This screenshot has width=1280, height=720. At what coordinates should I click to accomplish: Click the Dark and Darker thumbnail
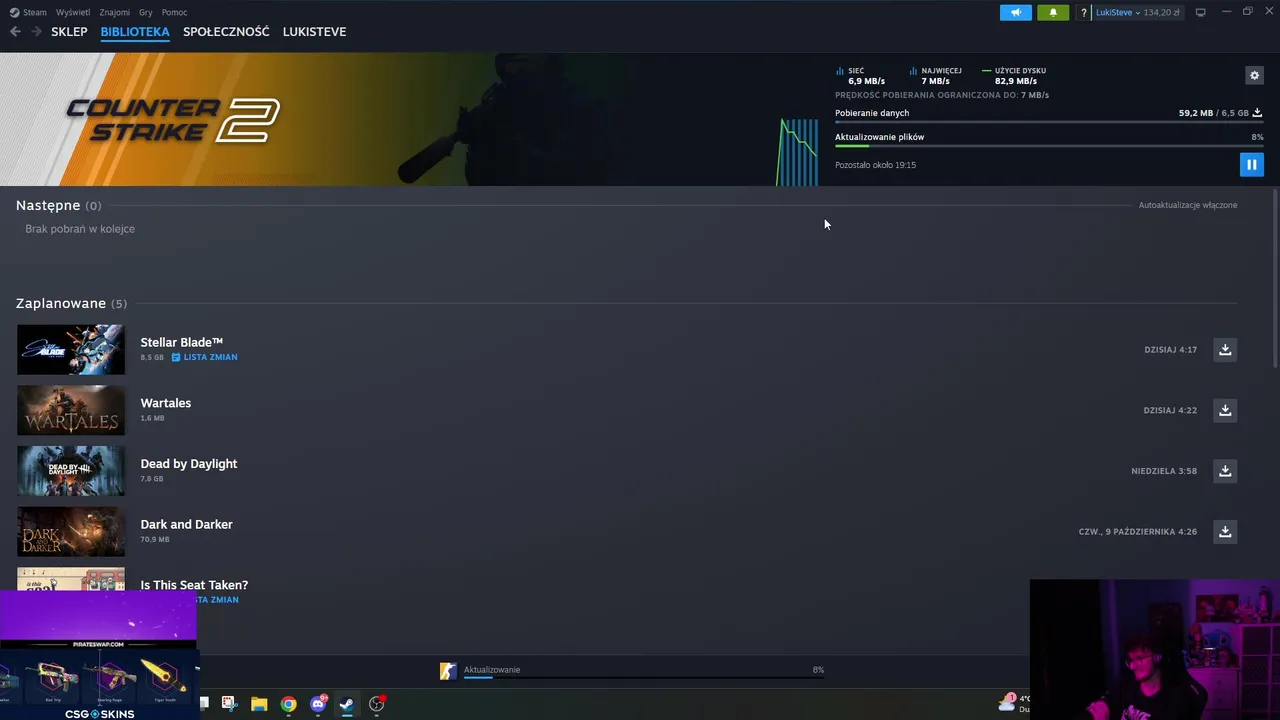point(71,531)
